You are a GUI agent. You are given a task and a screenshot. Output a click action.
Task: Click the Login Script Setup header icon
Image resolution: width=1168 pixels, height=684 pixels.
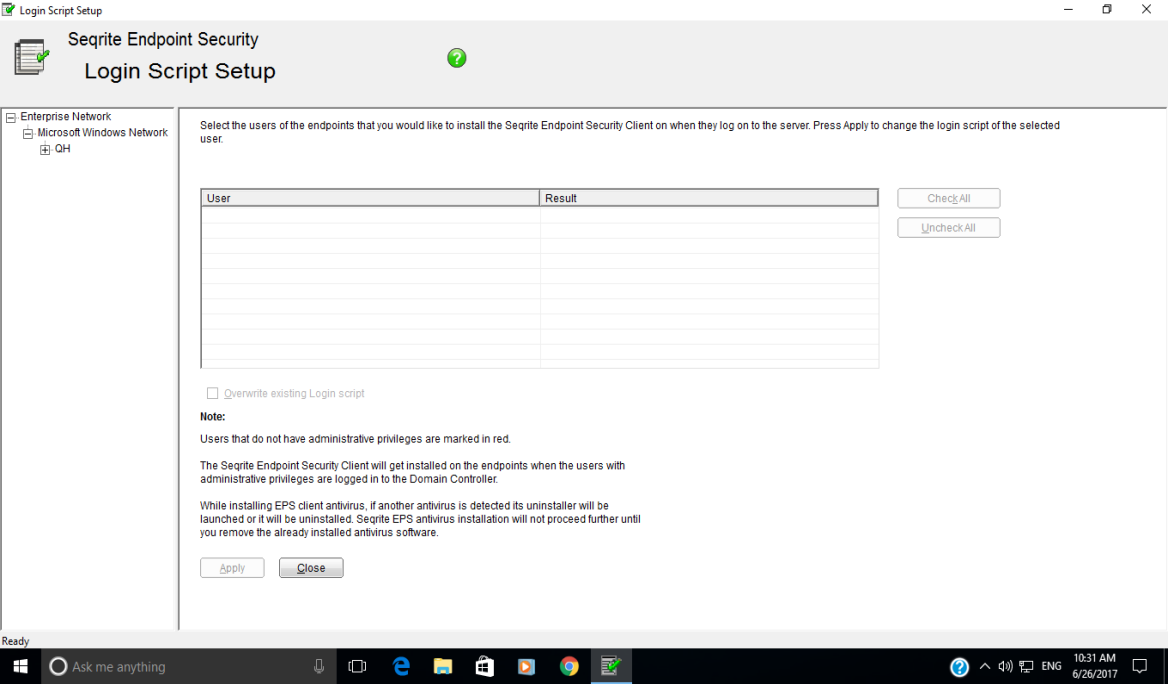(x=31, y=58)
